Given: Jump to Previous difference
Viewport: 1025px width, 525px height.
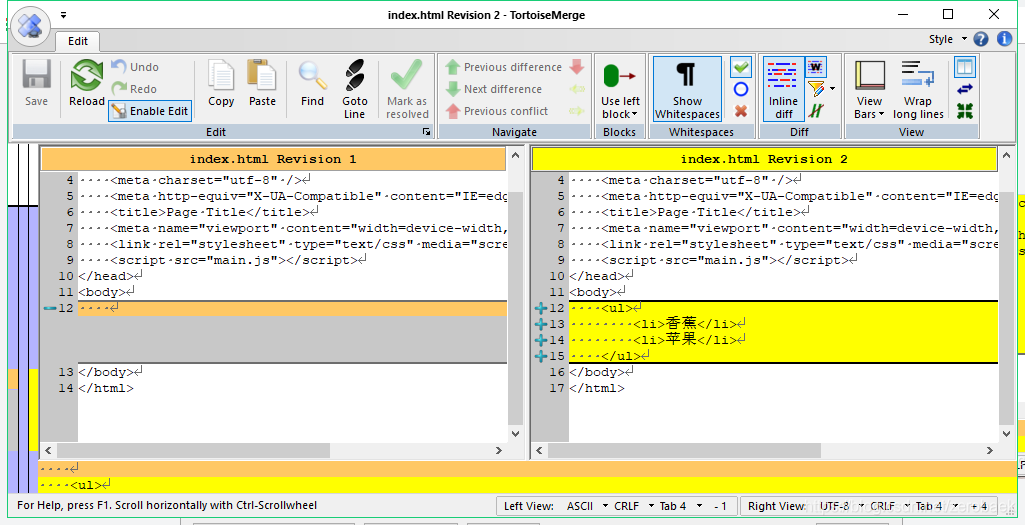Looking at the screenshot, I should click(503, 67).
